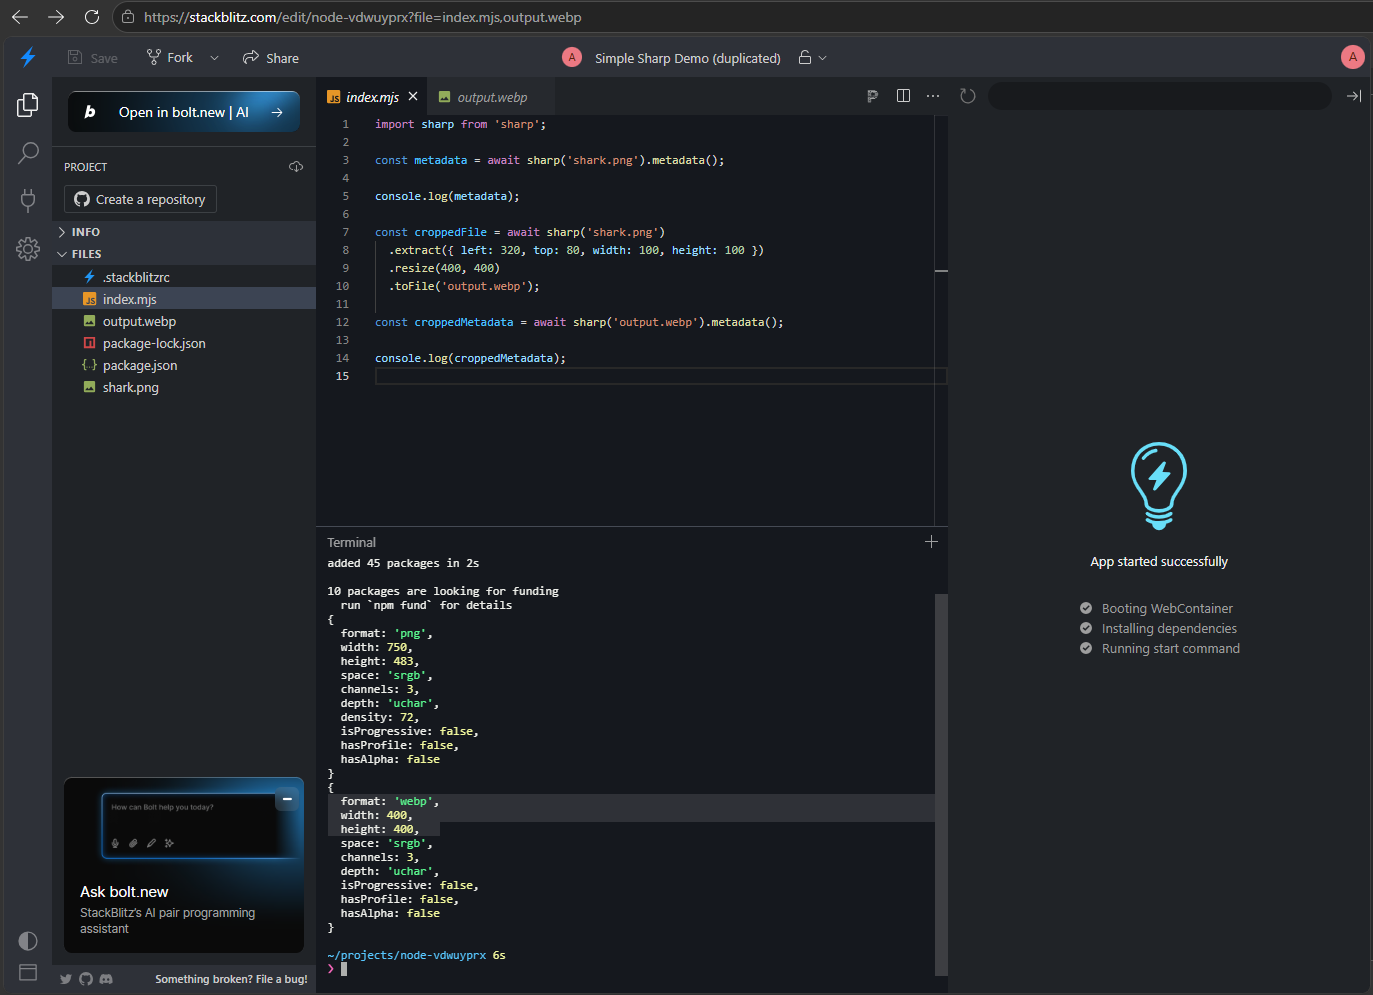
Task: Open the Files explorer sidebar icon
Action: pyautogui.click(x=28, y=105)
